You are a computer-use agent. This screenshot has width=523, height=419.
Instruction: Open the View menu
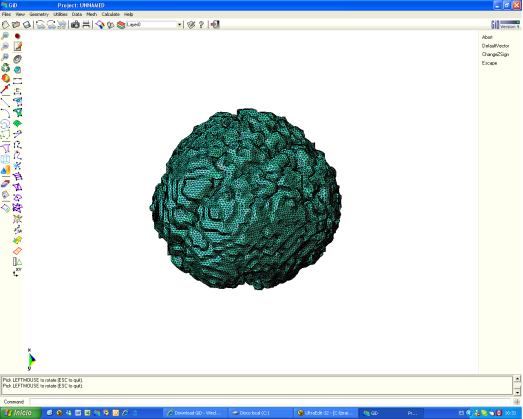click(x=20, y=14)
